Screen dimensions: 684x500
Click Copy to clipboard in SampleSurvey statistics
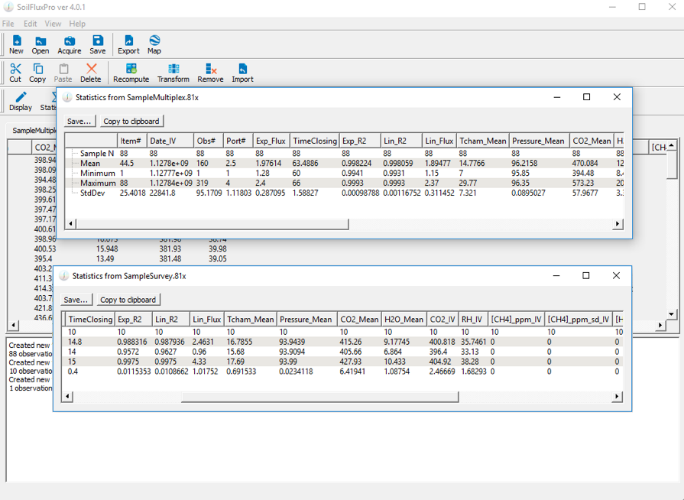click(129, 299)
